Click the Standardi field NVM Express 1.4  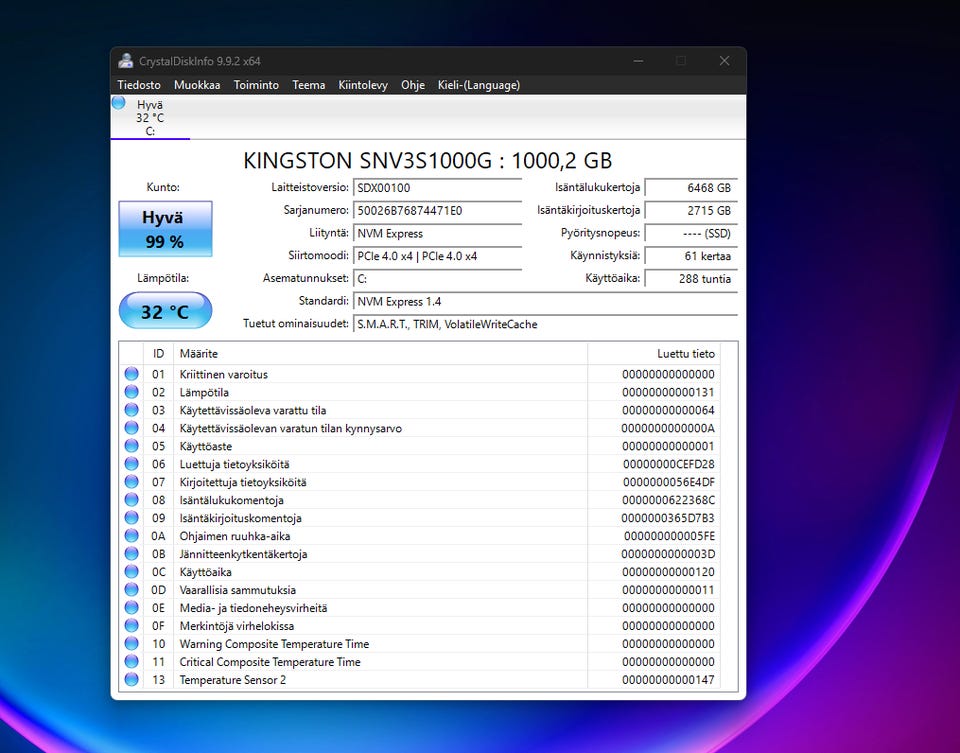click(x=545, y=302)
